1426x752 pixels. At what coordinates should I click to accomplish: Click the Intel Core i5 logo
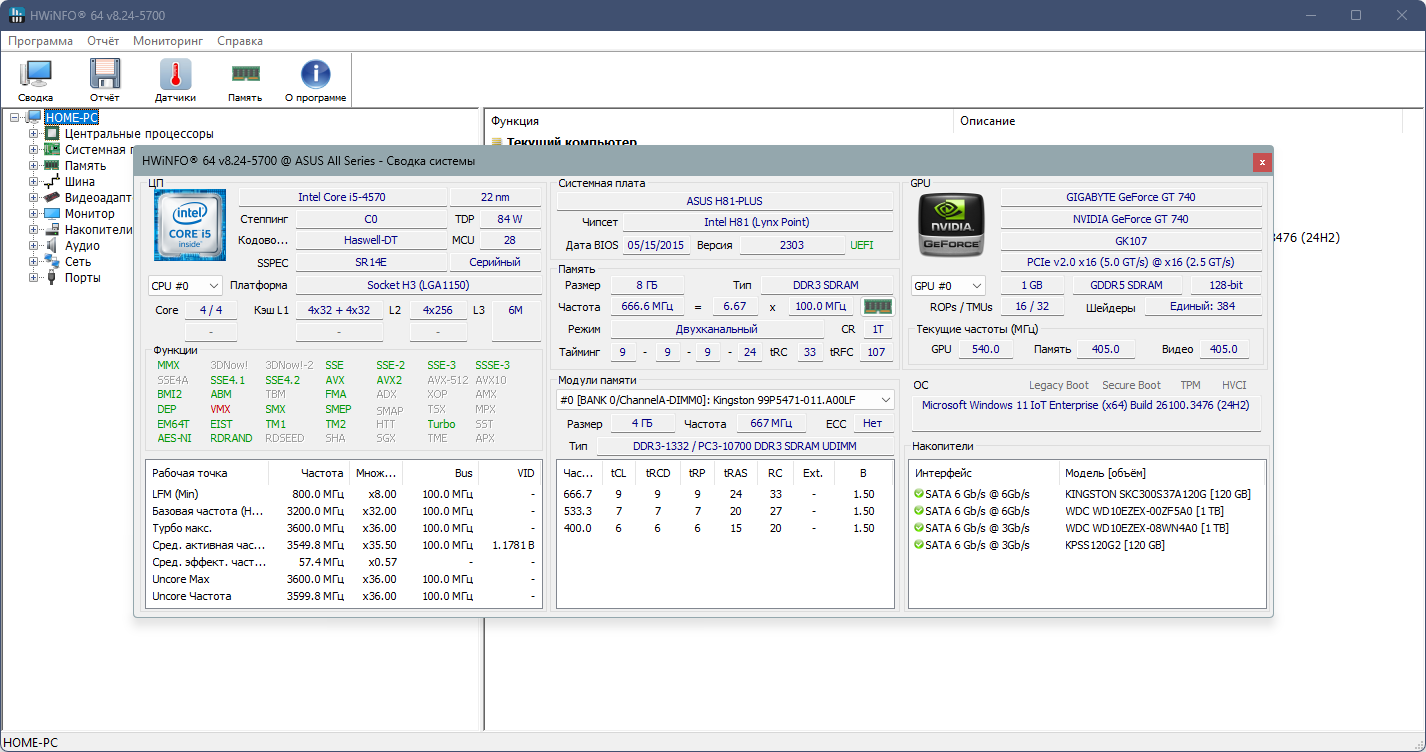click(x=190, y=225)
